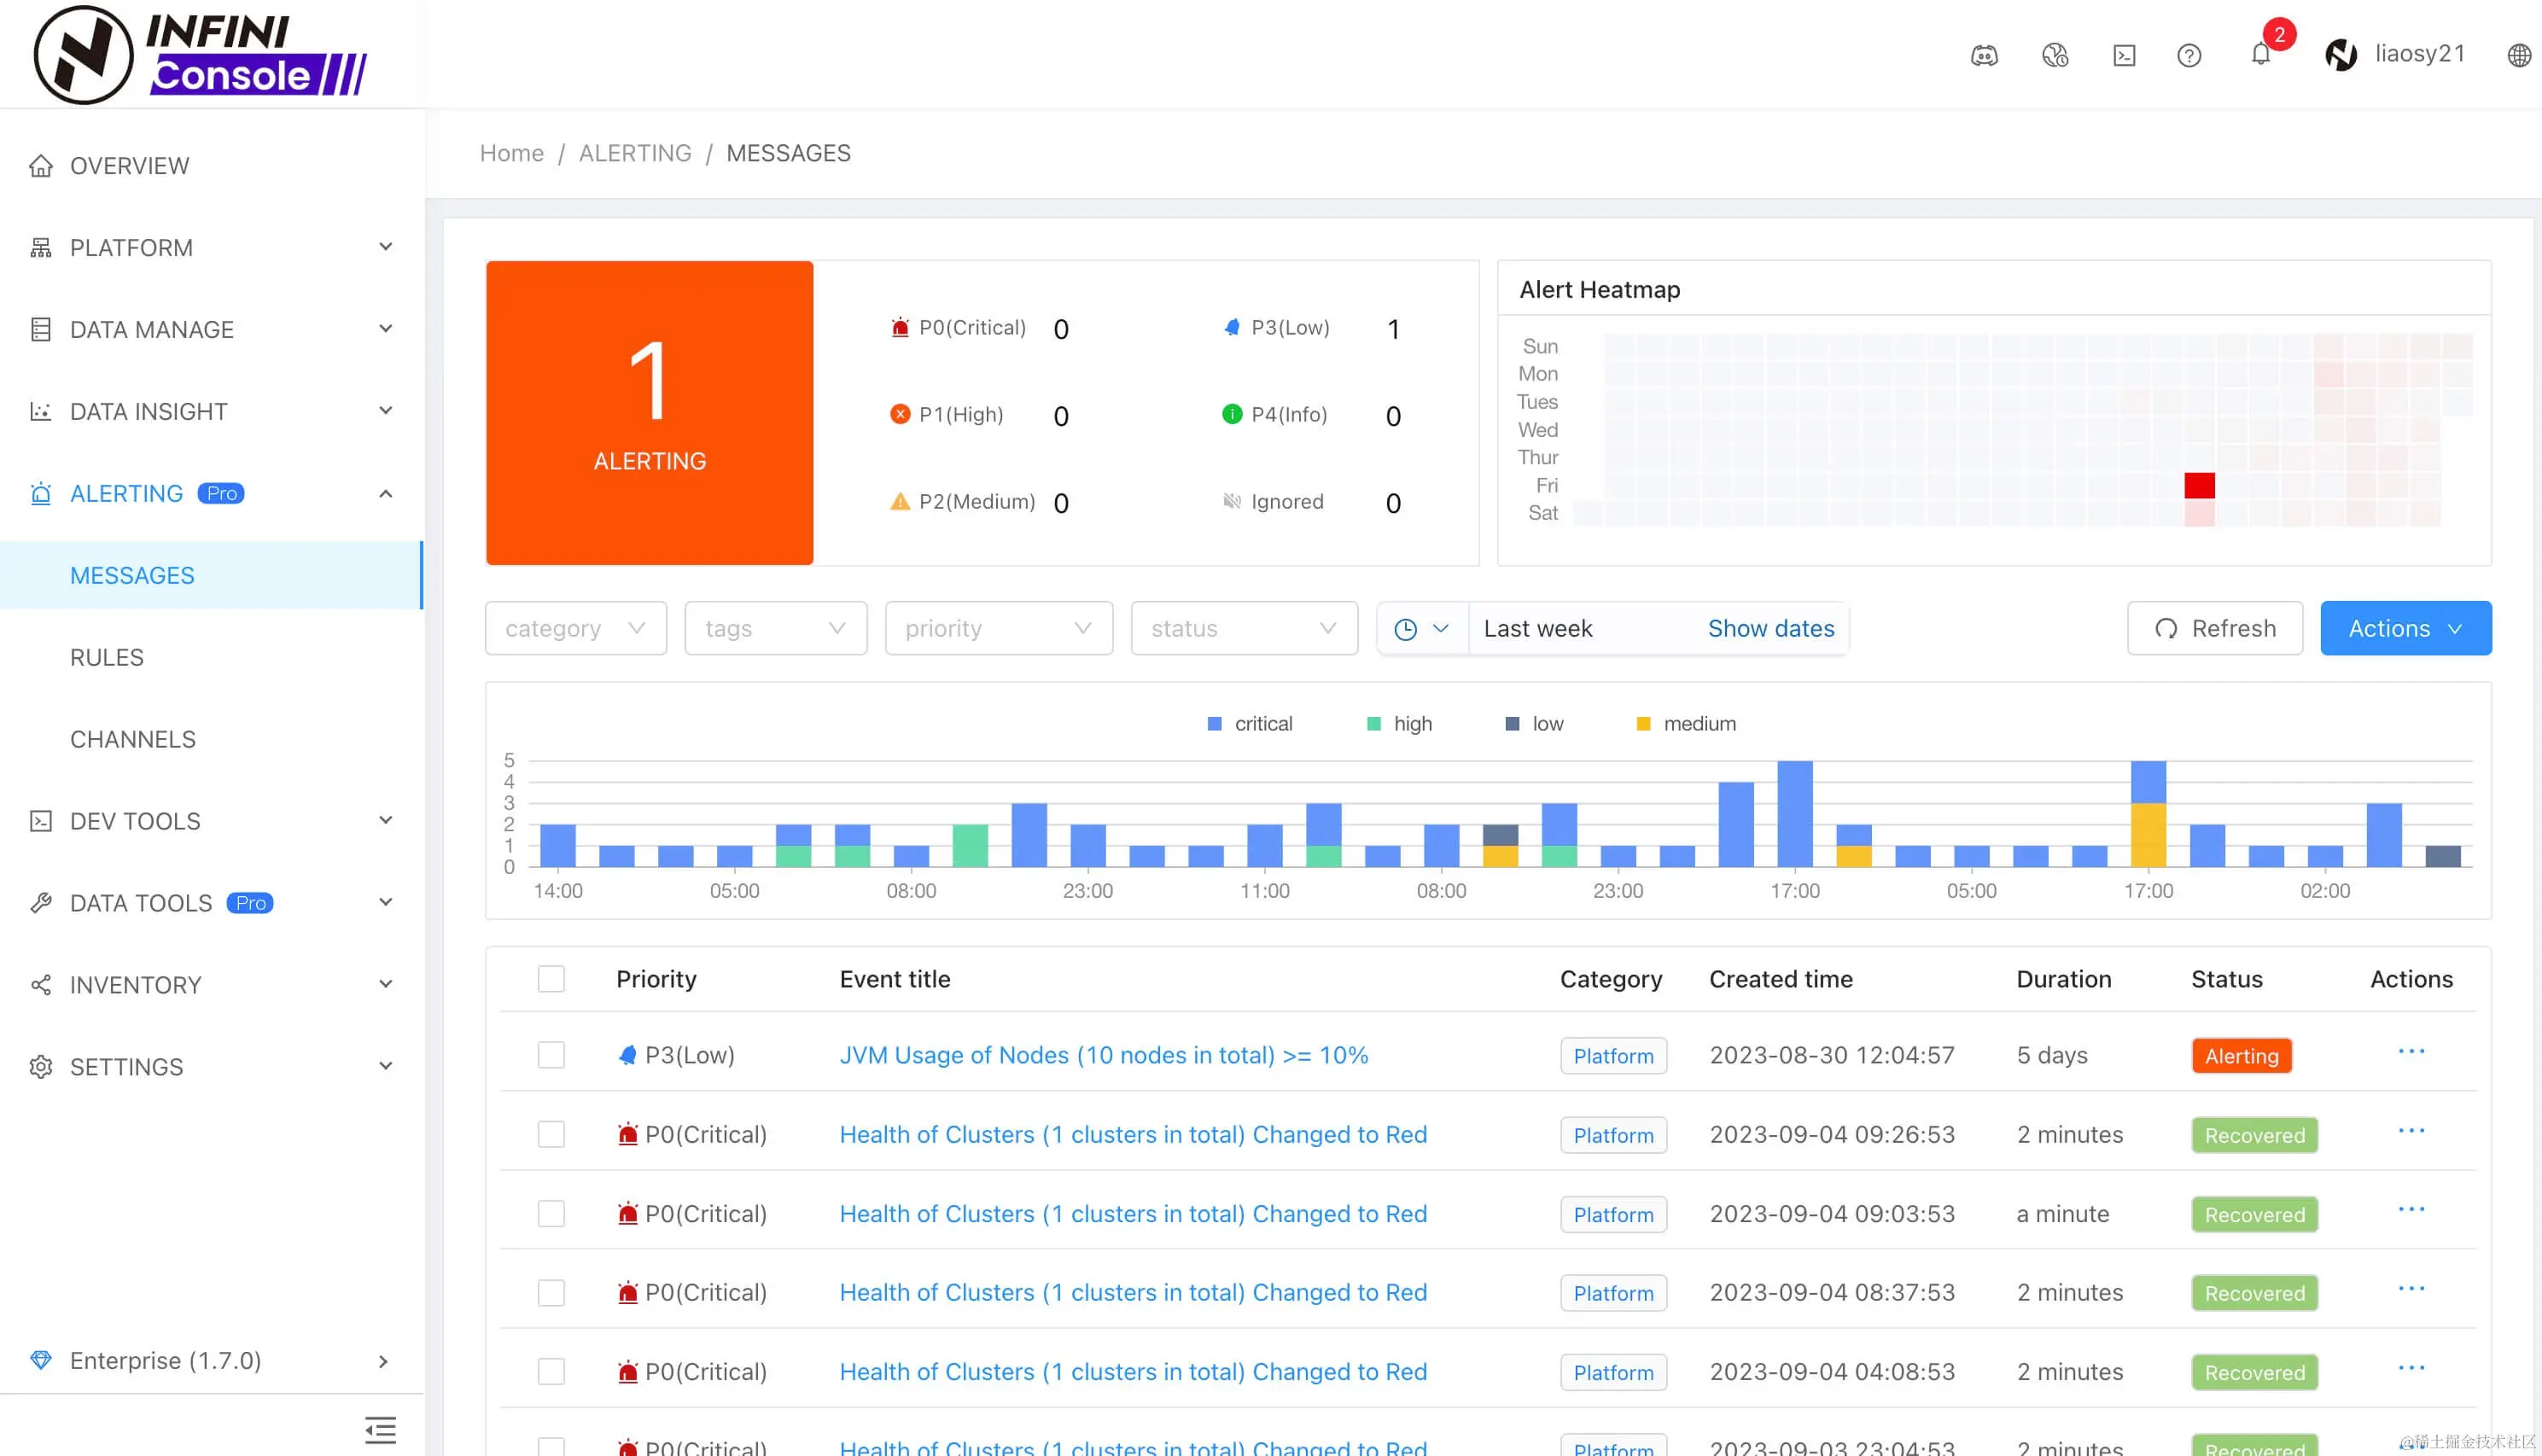Image resolution: width=2542 pixels, height=1456 pixels.
Task: Collapse sidebar with bottom menu-fold icon
Action: pyautogui.click(x=380, y=1429)
